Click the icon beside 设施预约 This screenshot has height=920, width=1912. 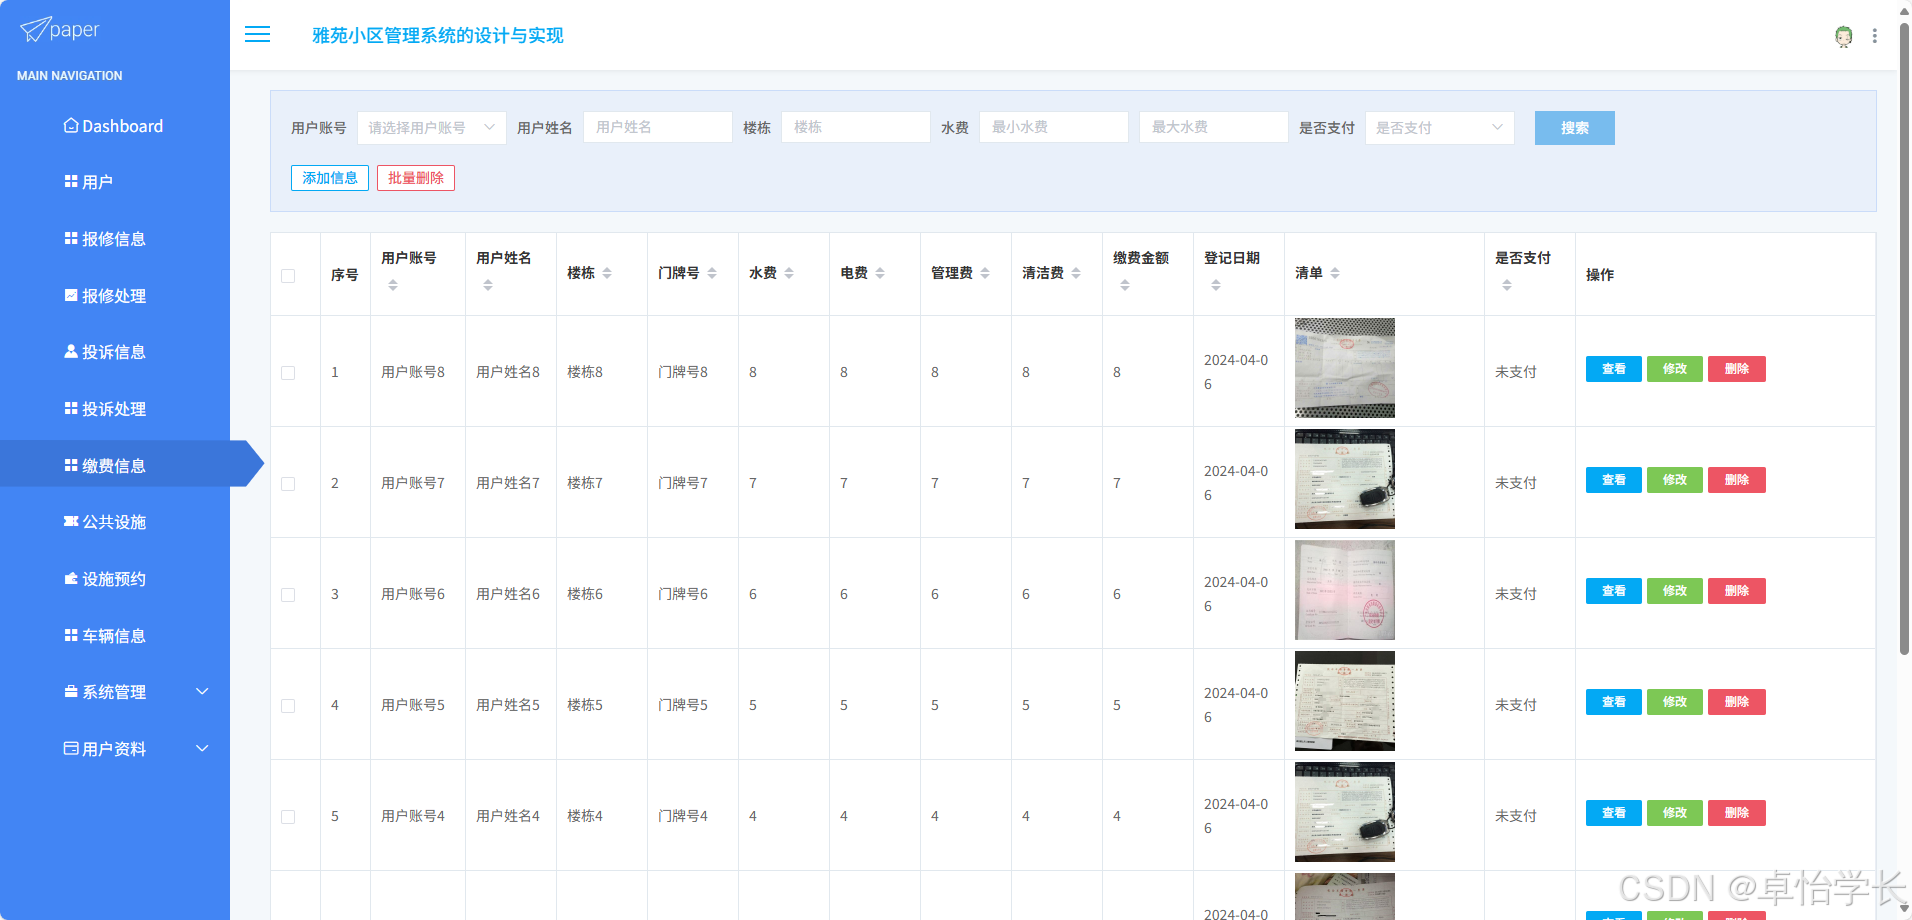click(71, 579)
